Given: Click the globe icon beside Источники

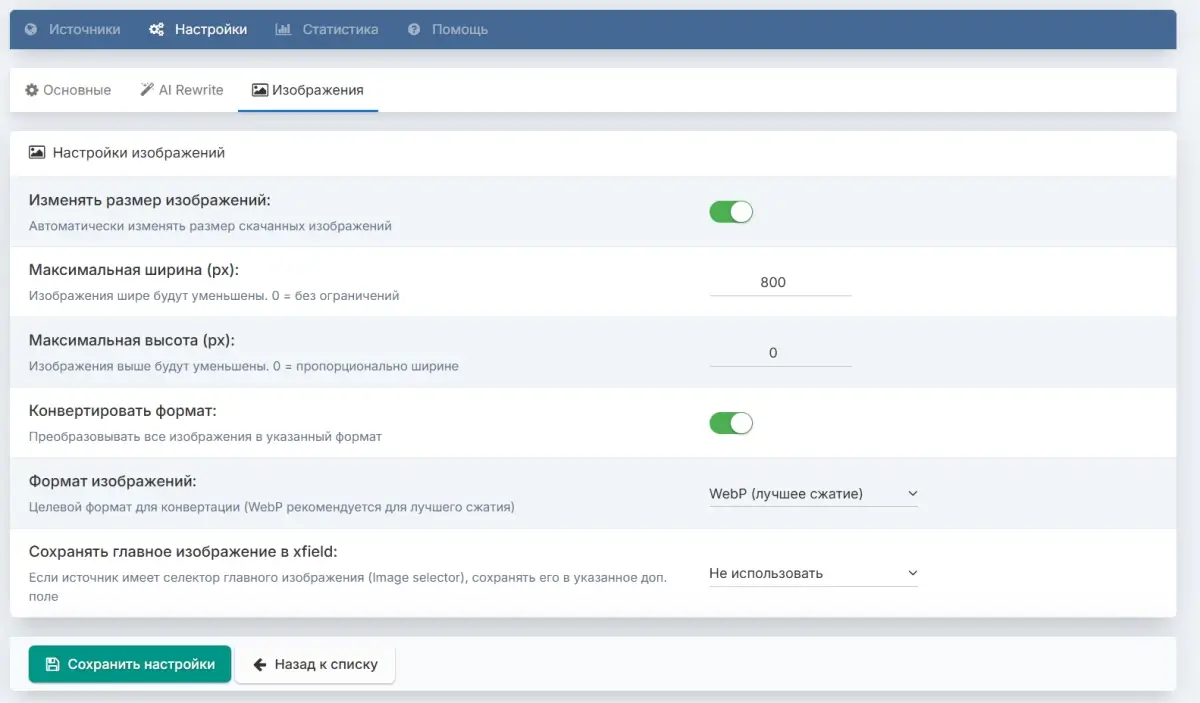Looking at the screenshot, I should point(30,30).
